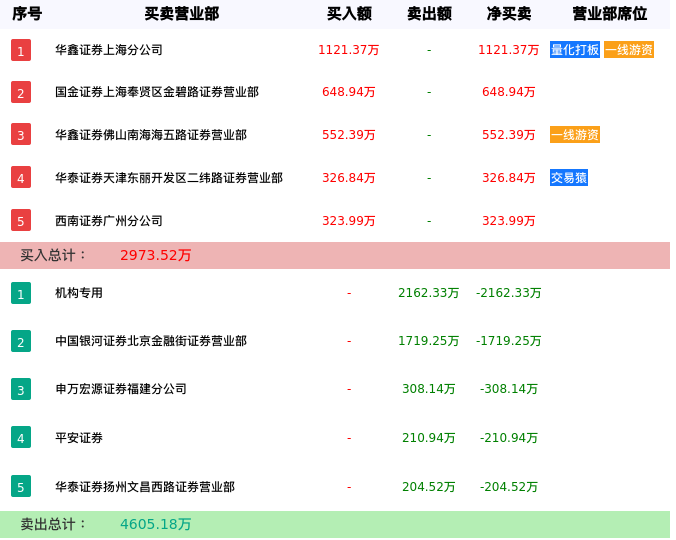Click net value -210.94万
This screenshot has width=676, height=540.
(509, 438)
